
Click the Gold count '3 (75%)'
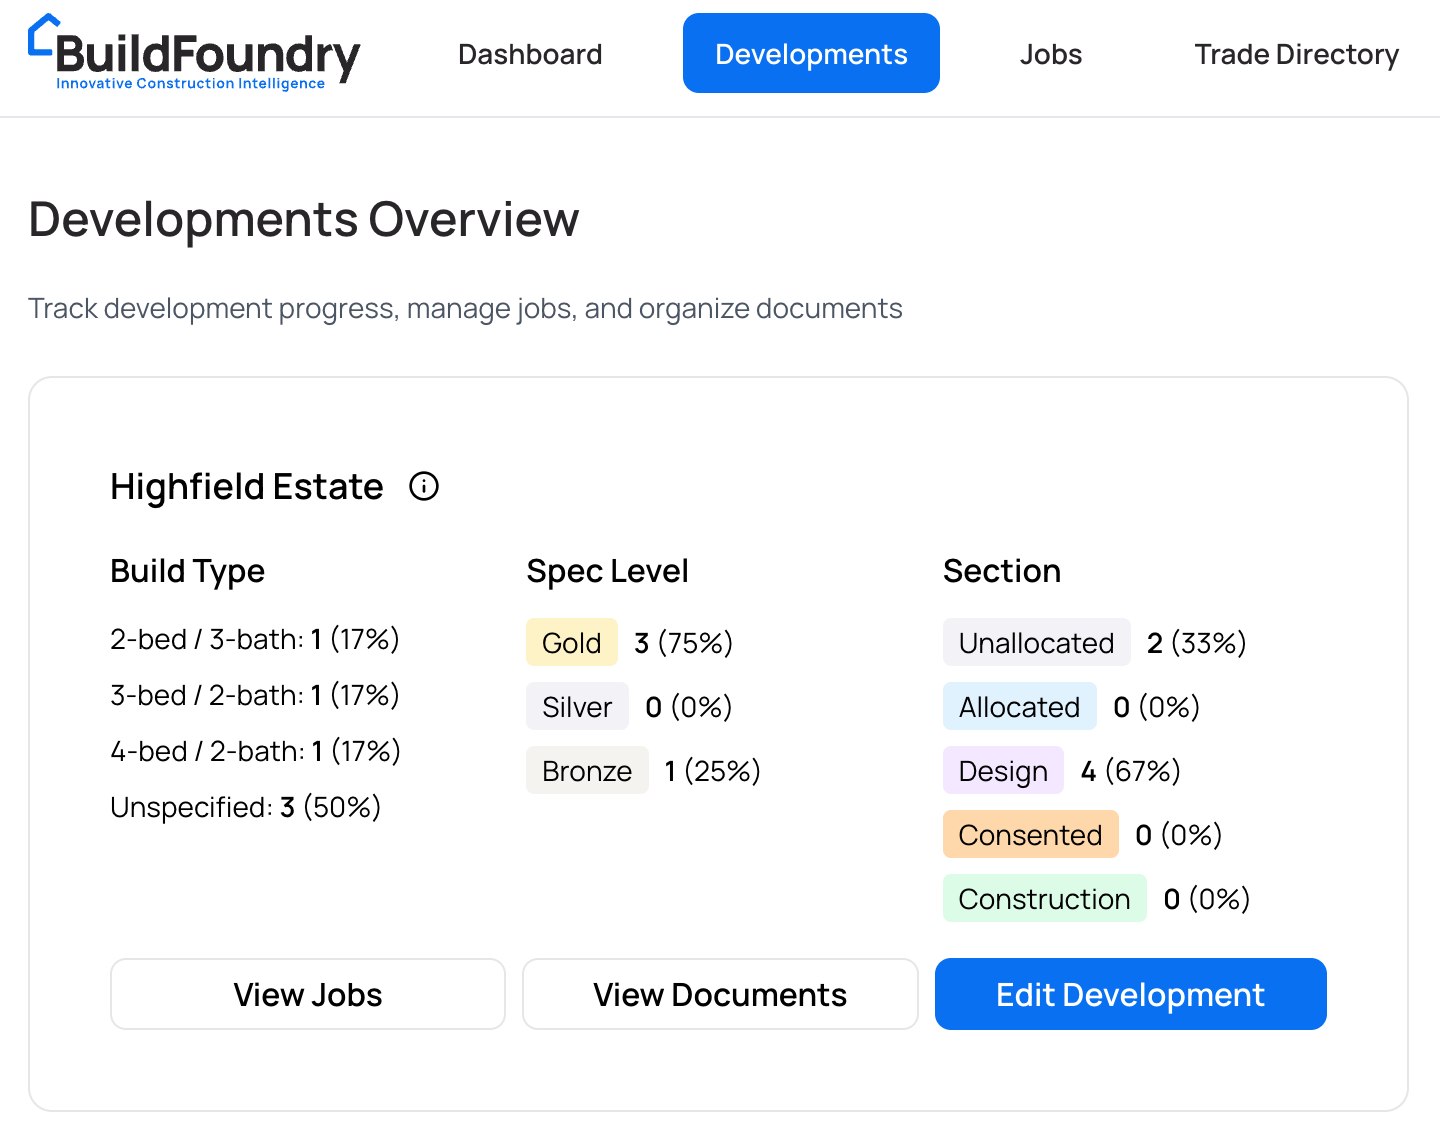[684, 643]
